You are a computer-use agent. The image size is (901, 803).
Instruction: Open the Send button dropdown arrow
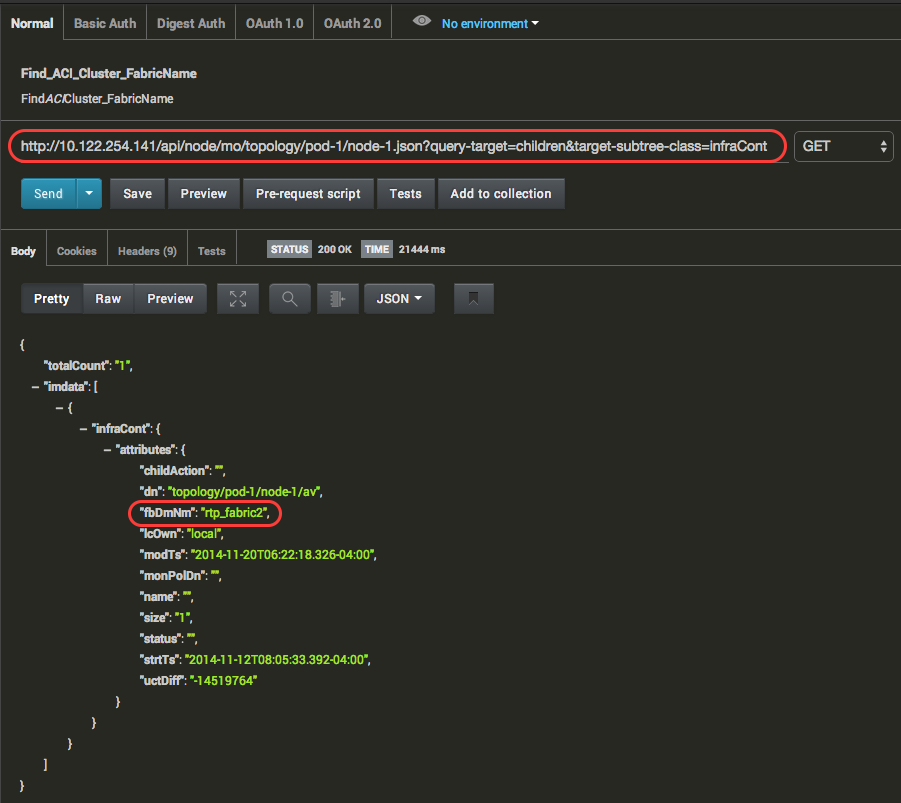click(89, 194)
